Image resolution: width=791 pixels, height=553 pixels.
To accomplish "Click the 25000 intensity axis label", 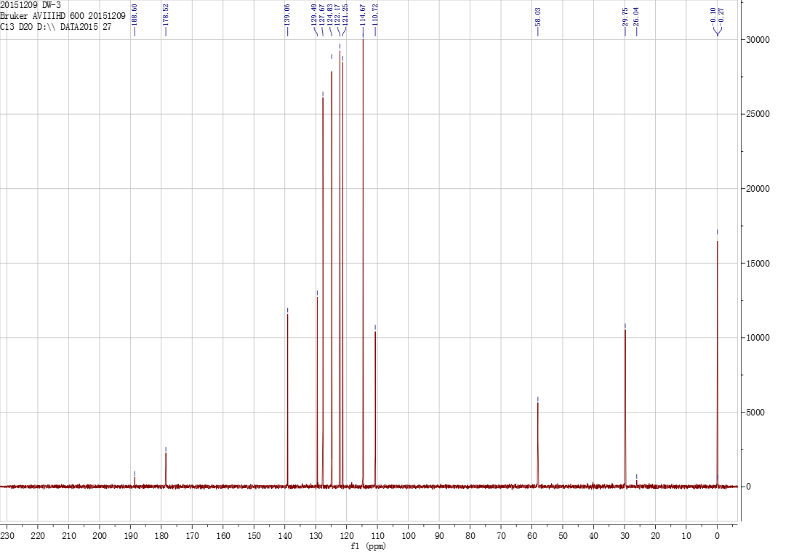I will tap(758, 114).
